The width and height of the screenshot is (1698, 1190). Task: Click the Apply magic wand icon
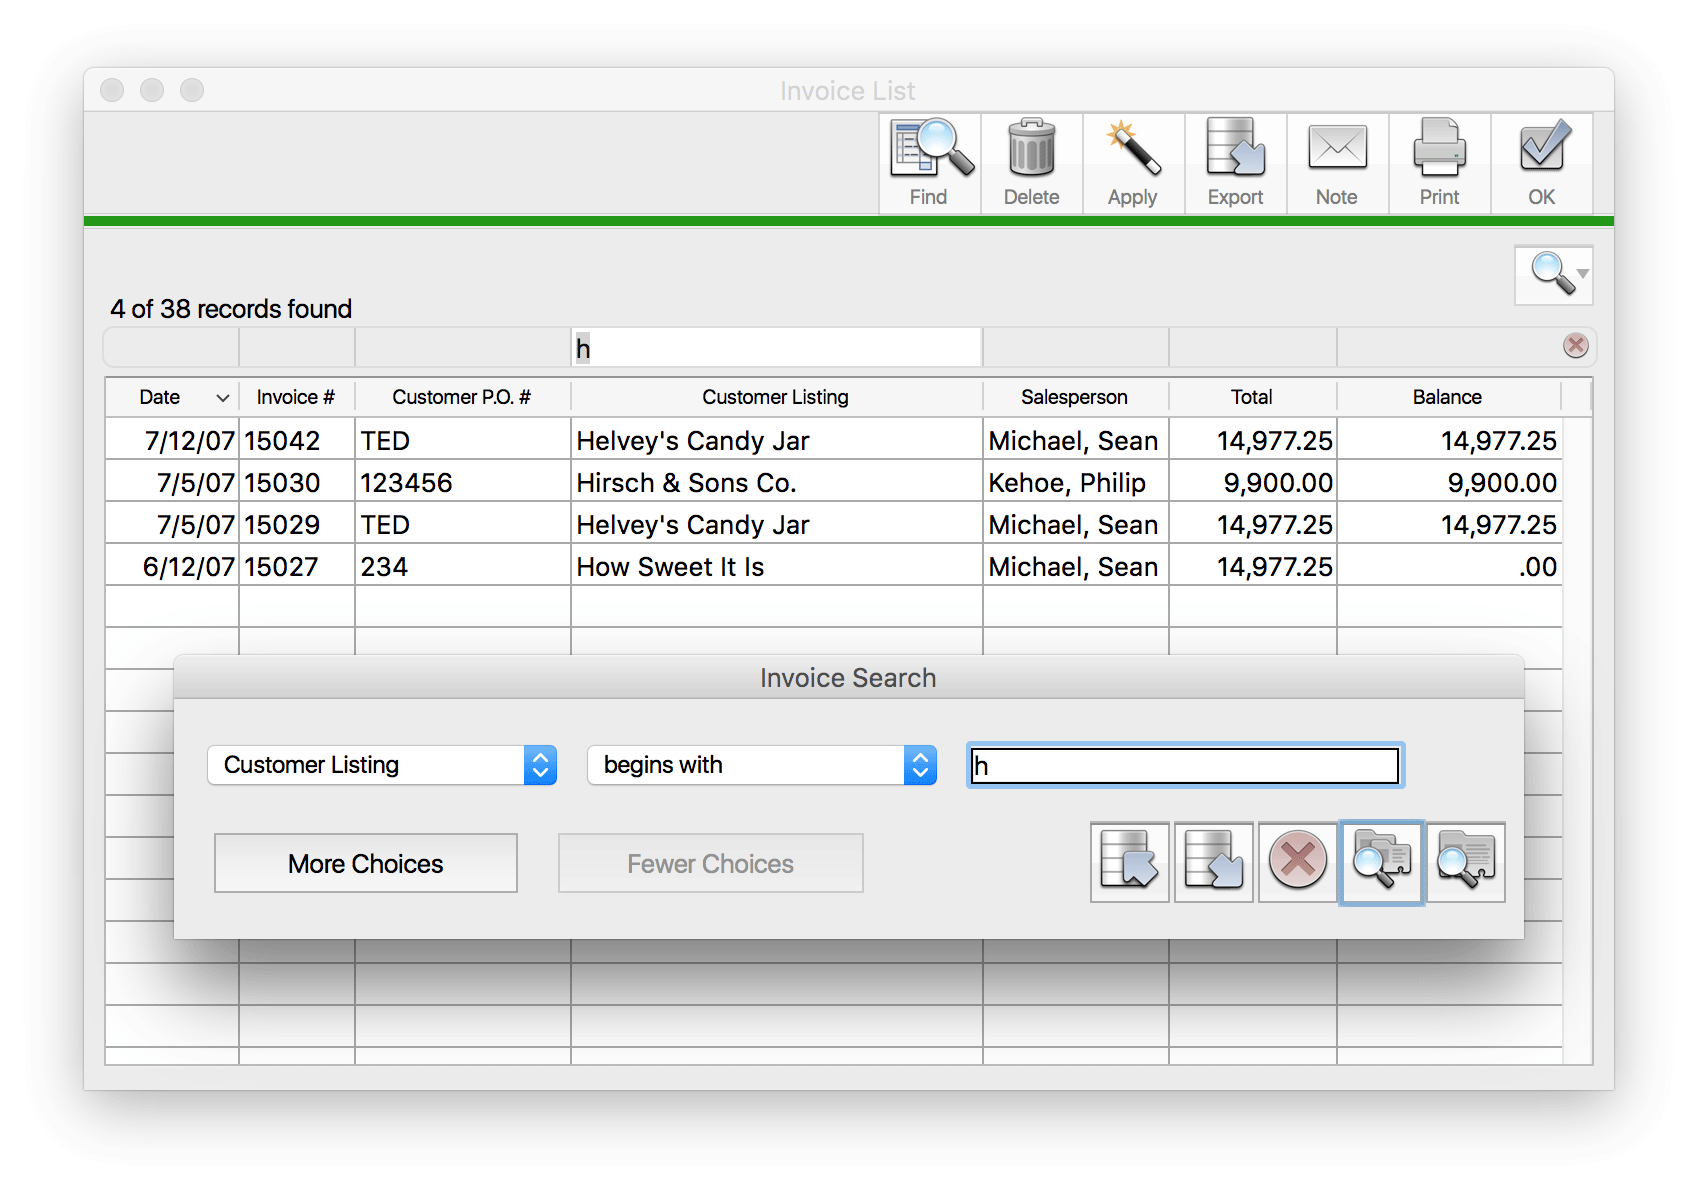click(x=1134, y=163)
